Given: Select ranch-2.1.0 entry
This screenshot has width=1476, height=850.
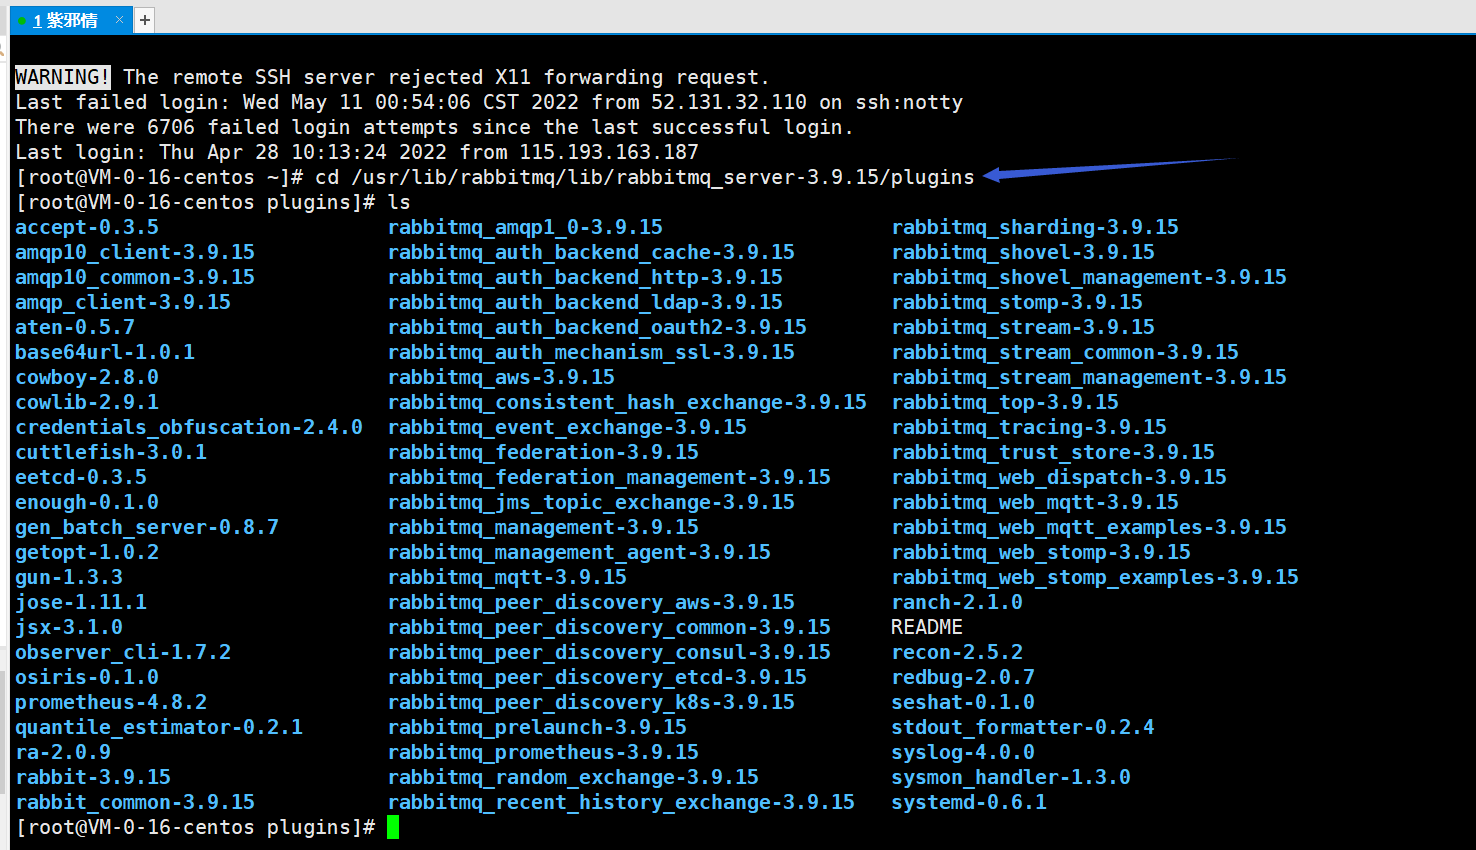Looking at the screenshot, I should pos(957,602).
